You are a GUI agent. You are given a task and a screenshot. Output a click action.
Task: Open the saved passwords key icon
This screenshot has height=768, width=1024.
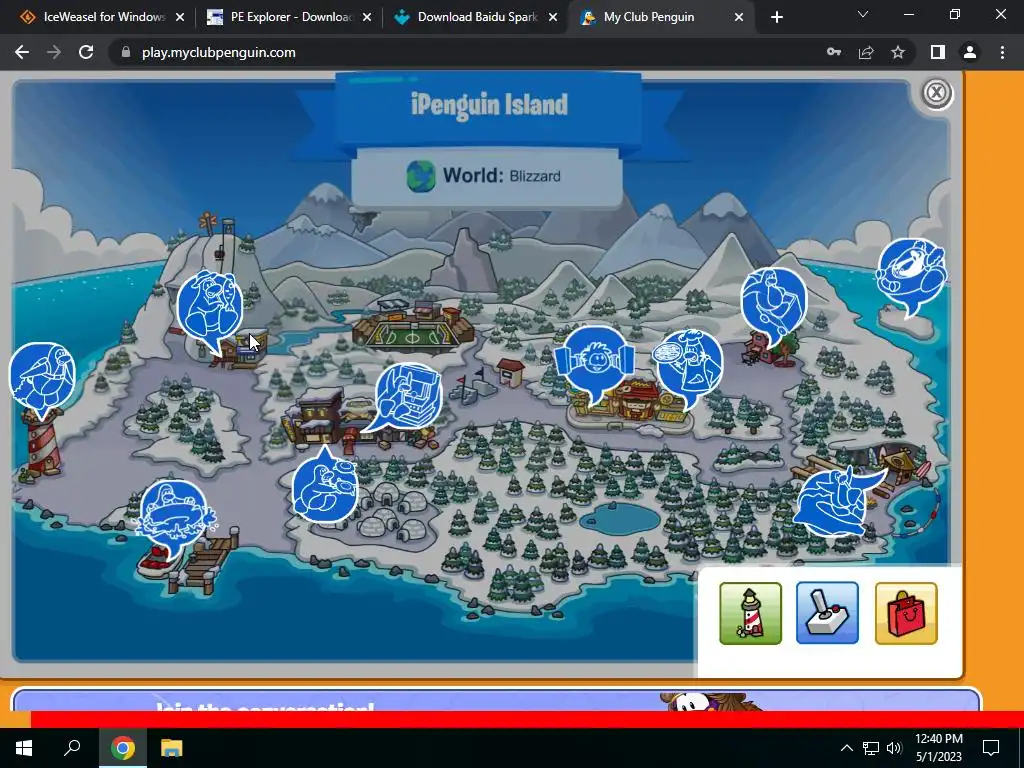[x=834, y=52]
